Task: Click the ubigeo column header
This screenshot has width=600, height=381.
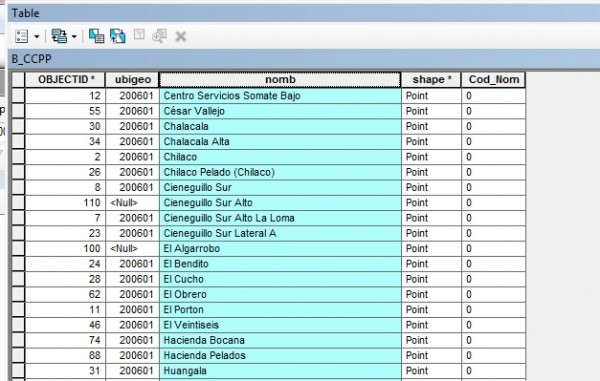Action: tap(132, 80)
